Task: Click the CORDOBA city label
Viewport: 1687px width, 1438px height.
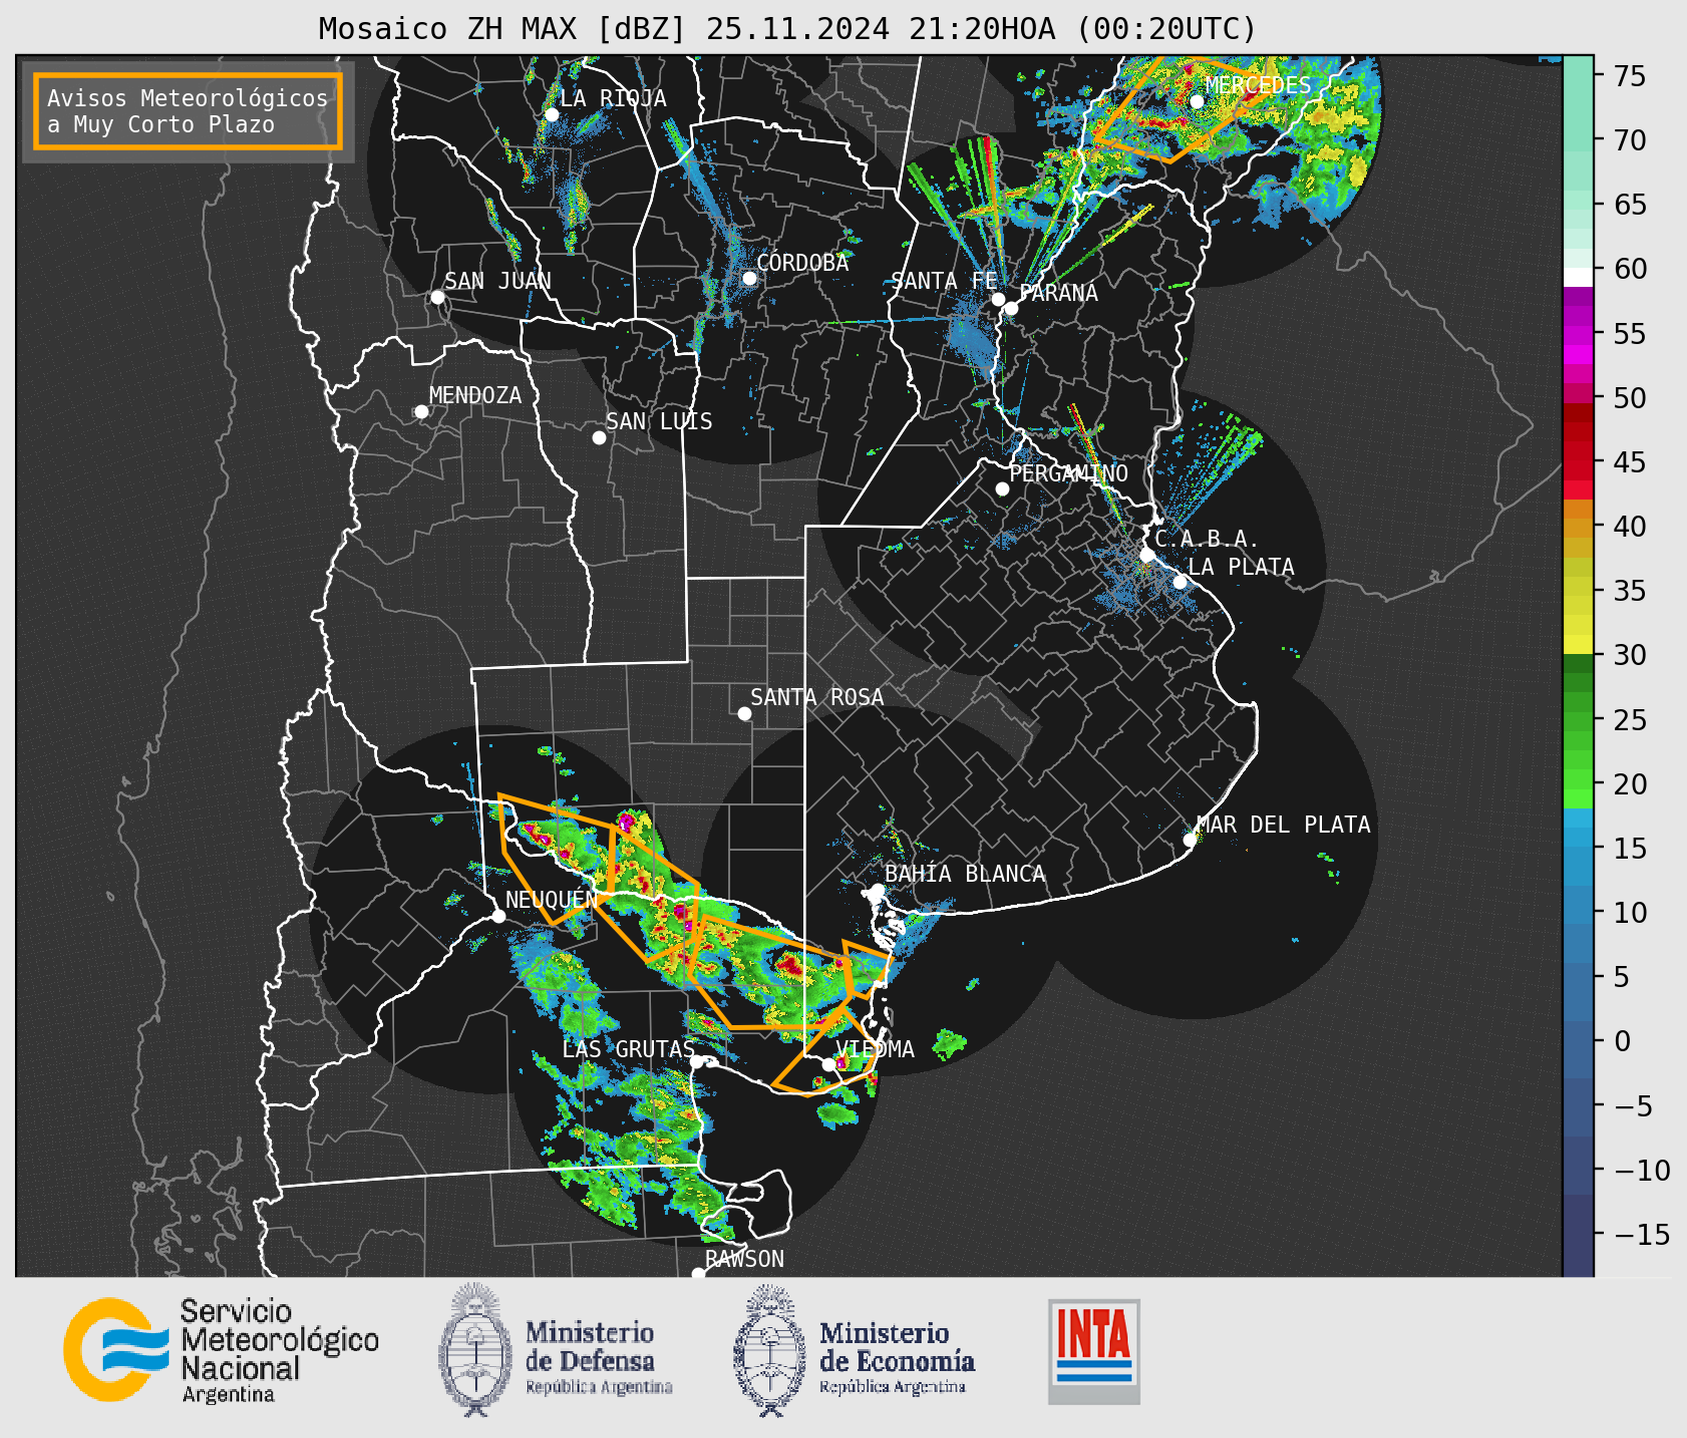Action: tap(802, 262)
